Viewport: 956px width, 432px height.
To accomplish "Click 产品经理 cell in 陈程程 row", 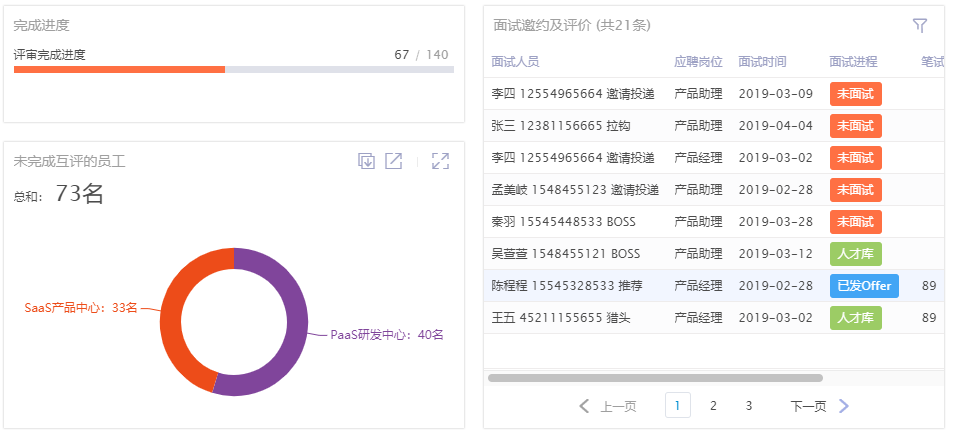I will point(698,286).
